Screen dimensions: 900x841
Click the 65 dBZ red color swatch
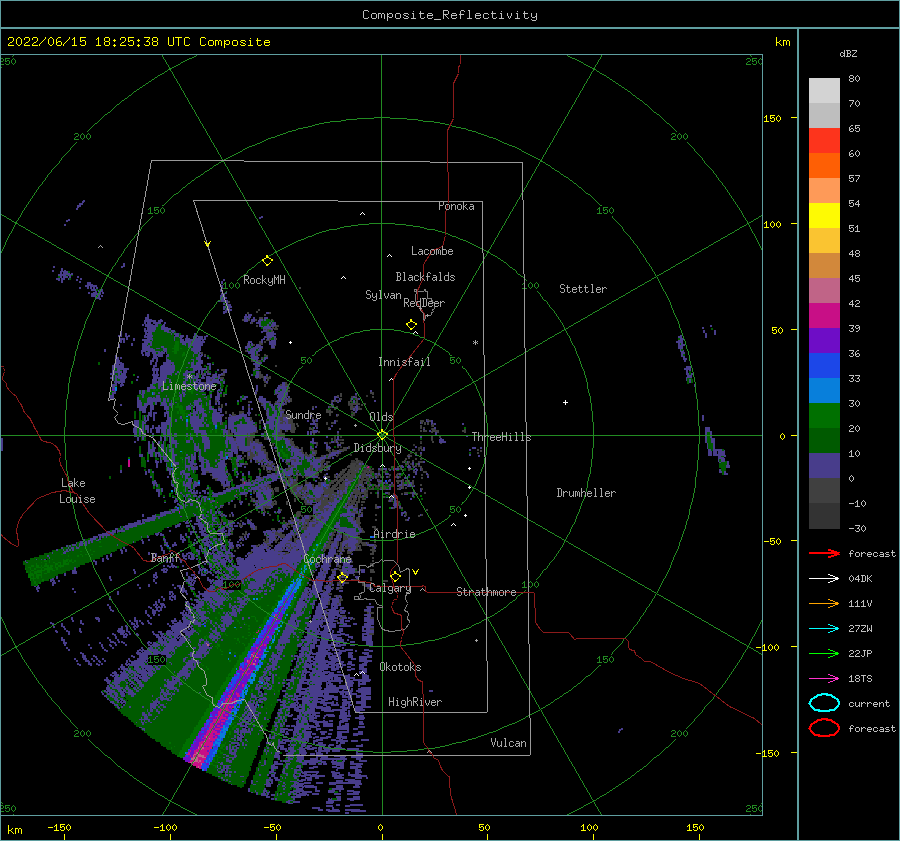824,140
